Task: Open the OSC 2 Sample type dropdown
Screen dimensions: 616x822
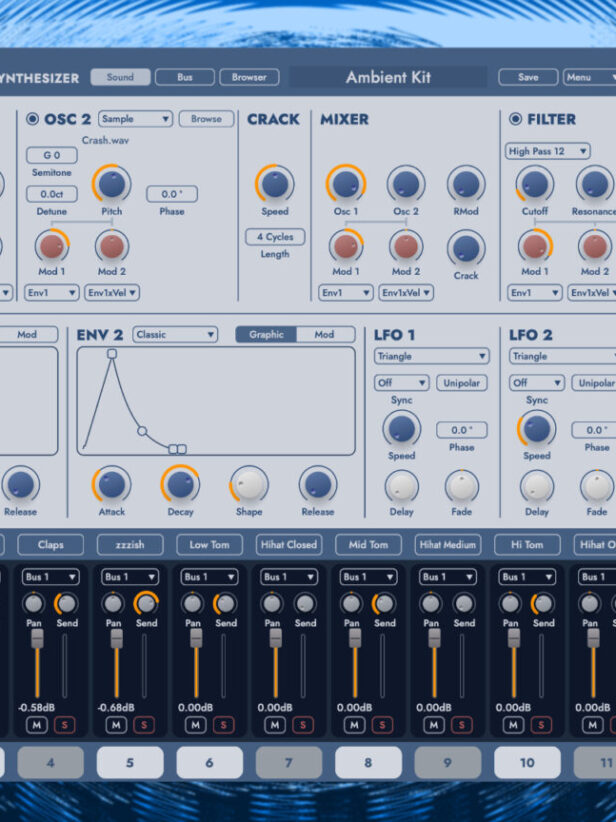Action: point(135,119)
